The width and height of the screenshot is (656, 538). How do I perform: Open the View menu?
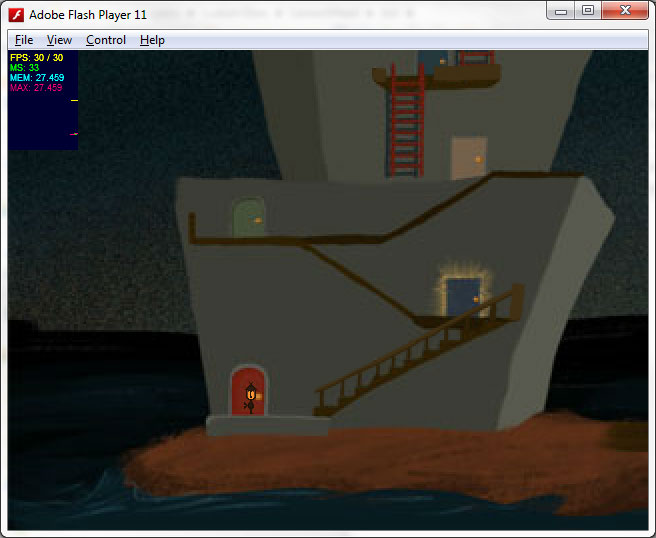(x=59, y=40)
